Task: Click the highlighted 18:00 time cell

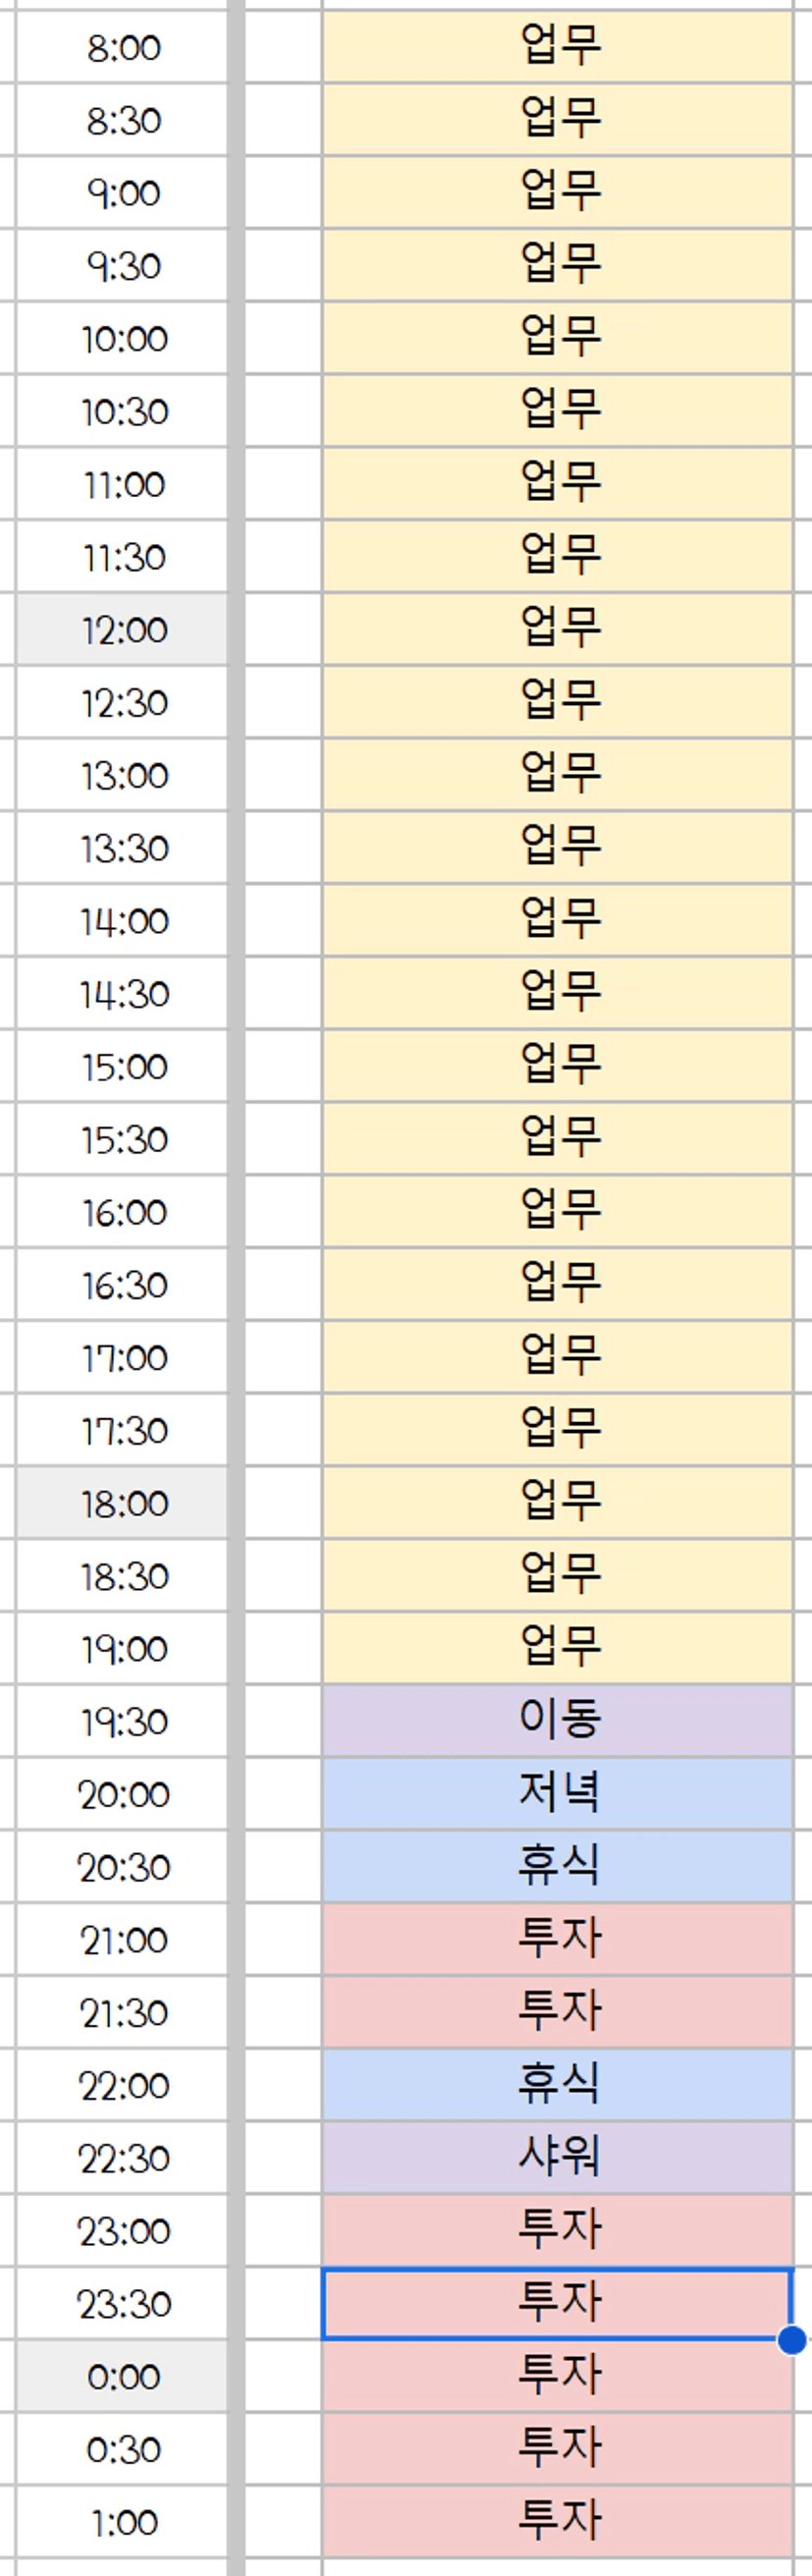Action: [x=122, y=1502]
